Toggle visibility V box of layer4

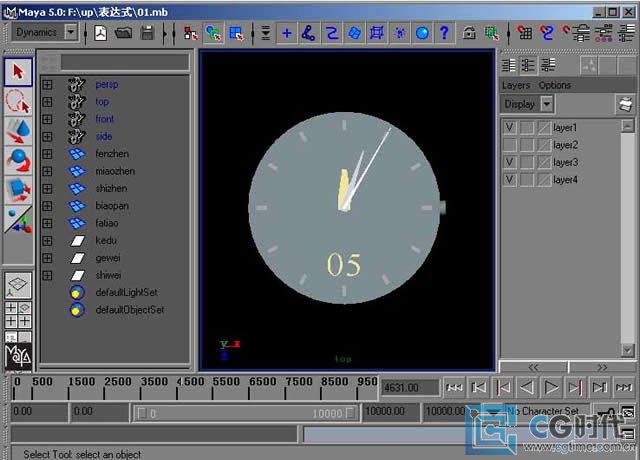coord(510,180)
